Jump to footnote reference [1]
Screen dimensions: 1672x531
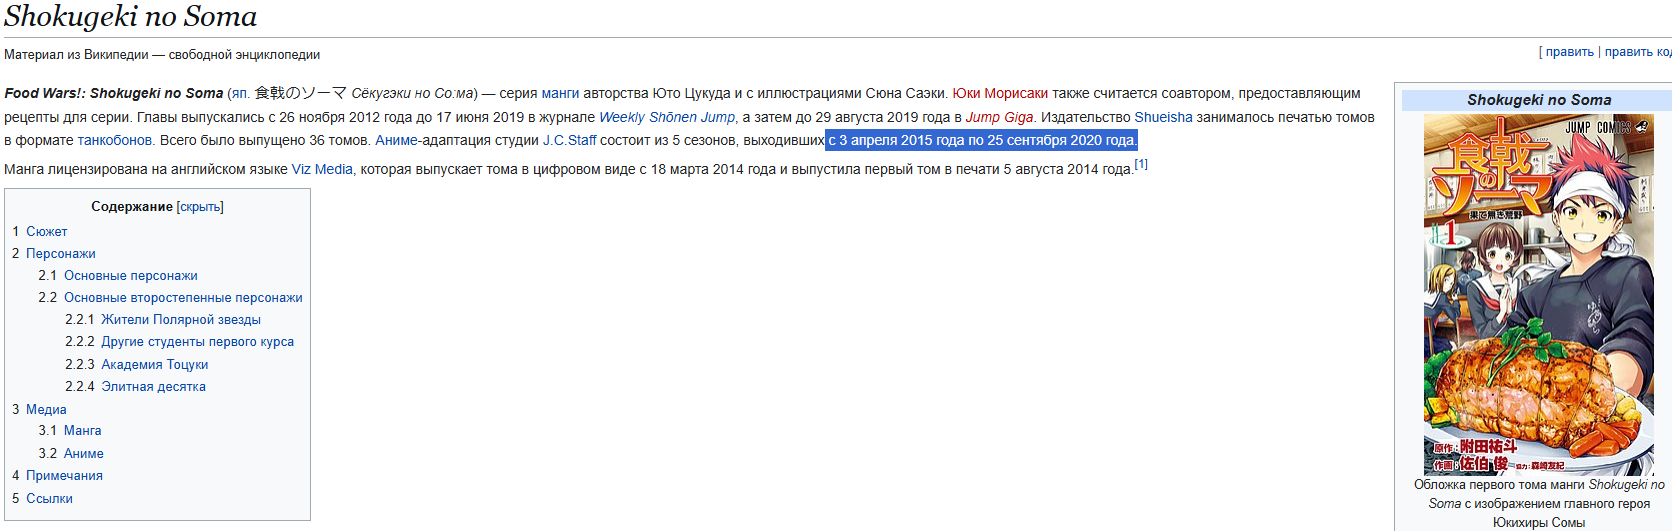(1141, 165)
